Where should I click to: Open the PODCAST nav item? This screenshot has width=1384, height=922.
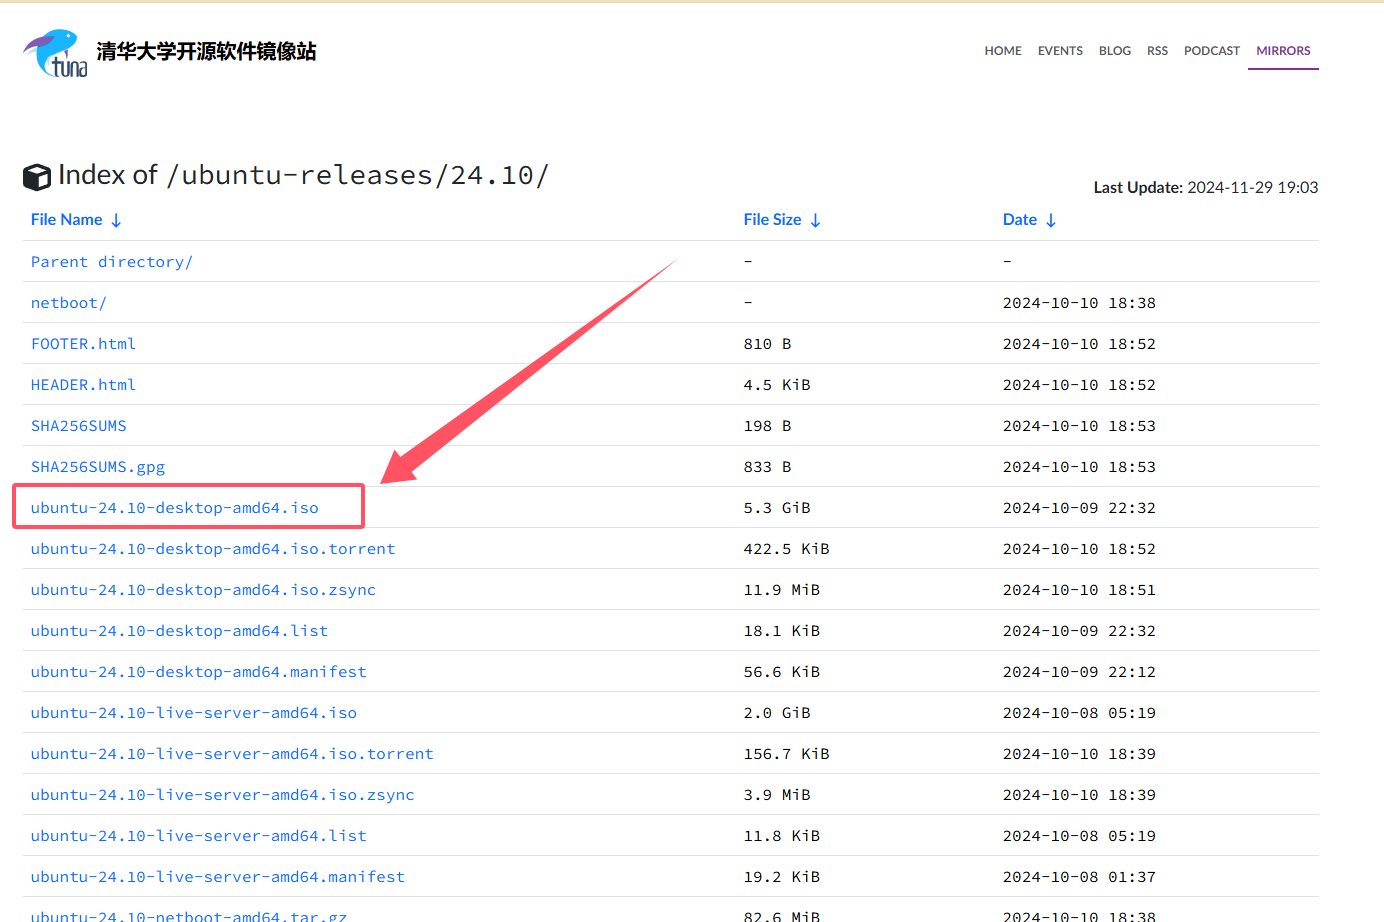(1212, 51)
